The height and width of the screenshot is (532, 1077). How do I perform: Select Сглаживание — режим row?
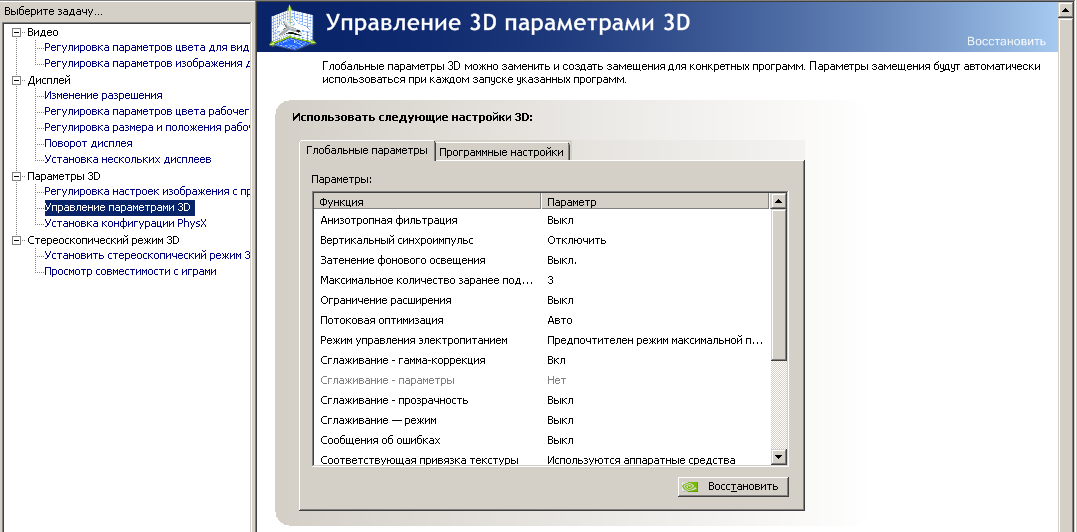click(x=542, y=420)
